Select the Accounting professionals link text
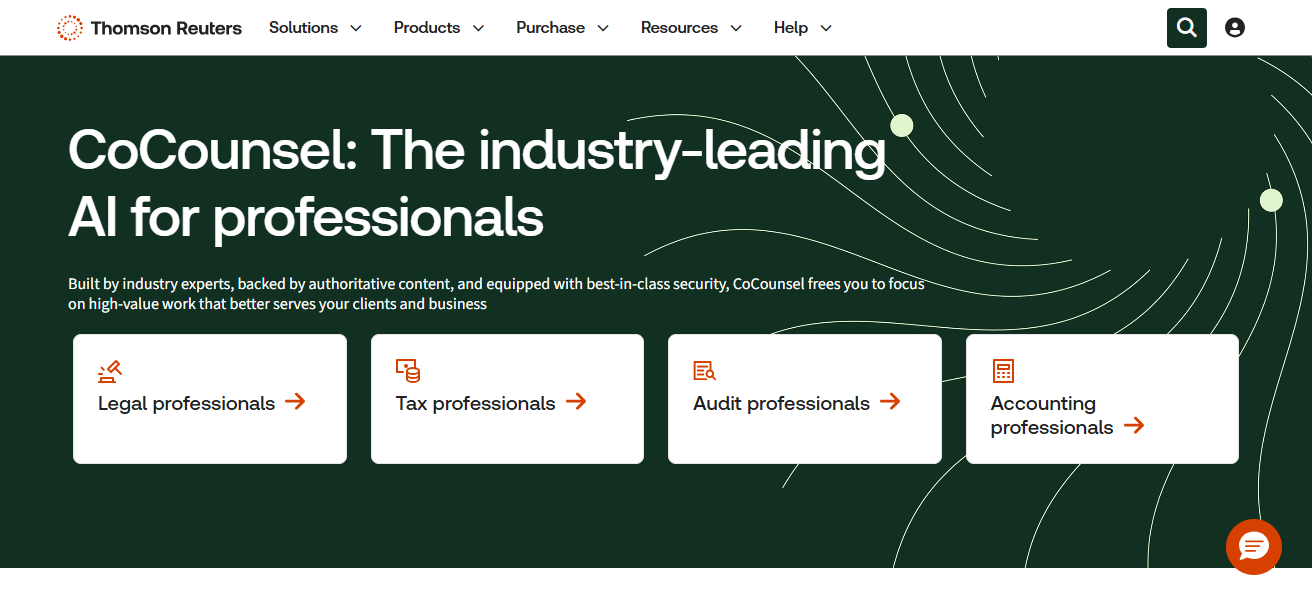 click(x=1052, y=415)
